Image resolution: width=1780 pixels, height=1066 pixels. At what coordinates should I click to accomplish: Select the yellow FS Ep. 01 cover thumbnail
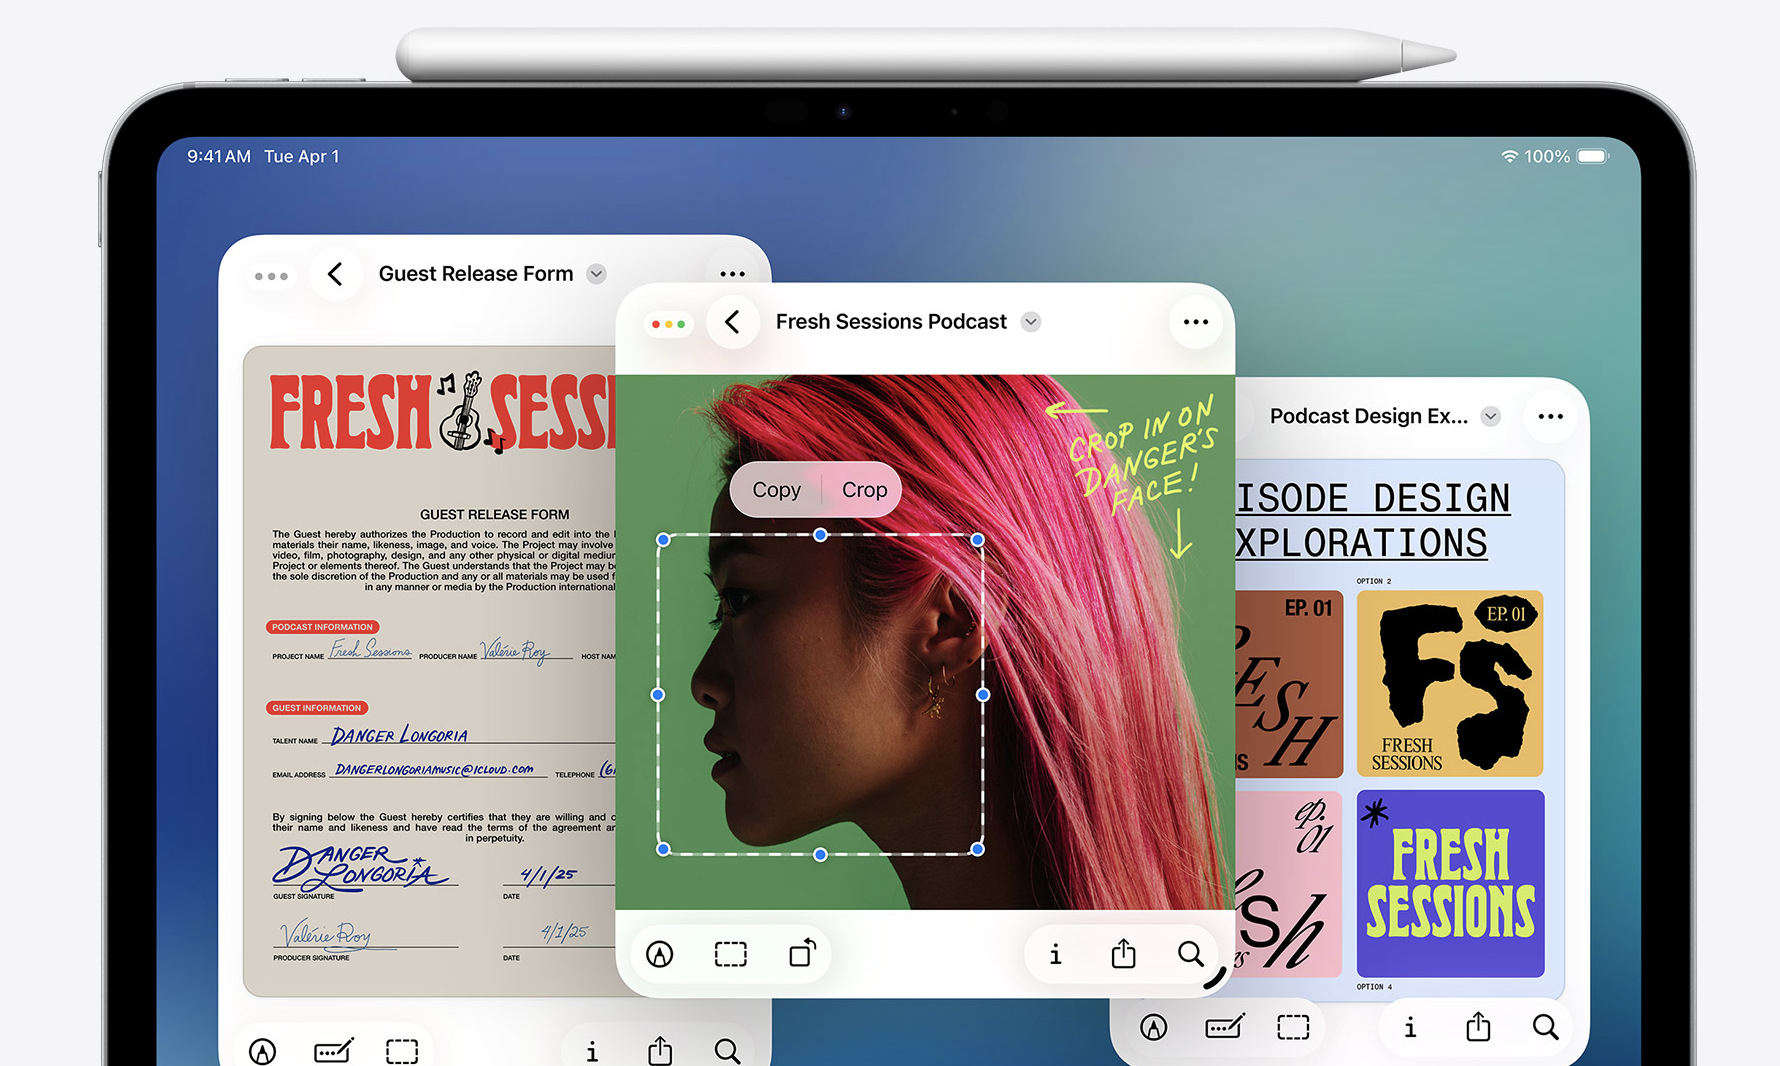click(x=1450, y=683)
